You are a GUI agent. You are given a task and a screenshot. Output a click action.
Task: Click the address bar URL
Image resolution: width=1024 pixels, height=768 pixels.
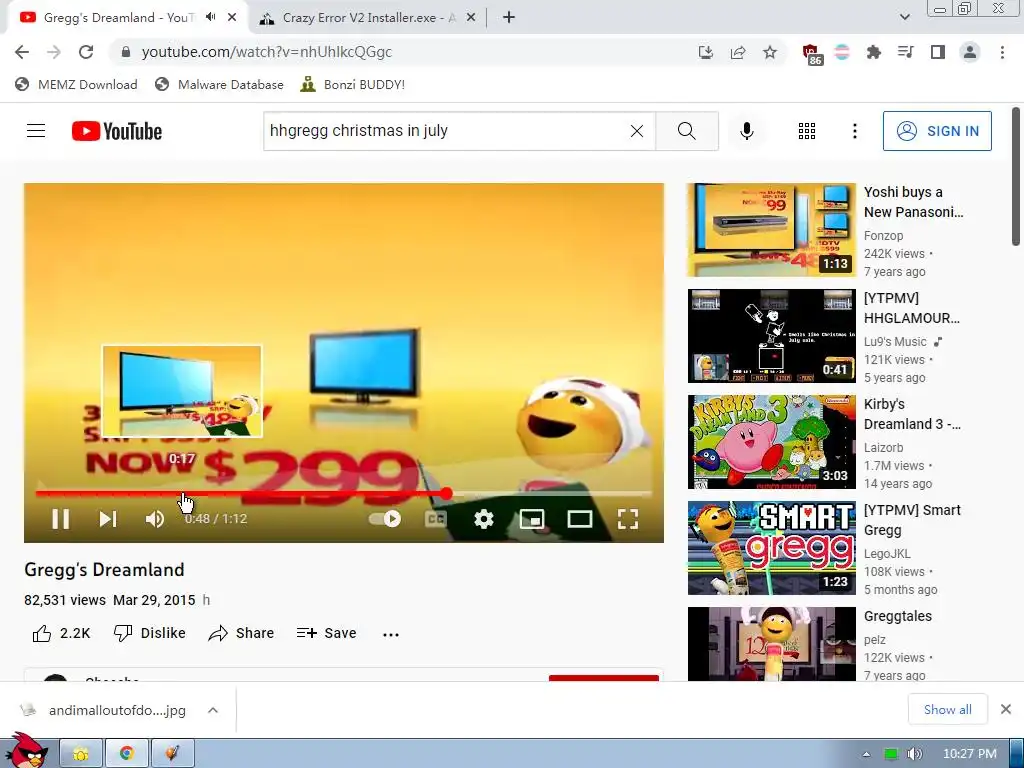tap(266, 52)
